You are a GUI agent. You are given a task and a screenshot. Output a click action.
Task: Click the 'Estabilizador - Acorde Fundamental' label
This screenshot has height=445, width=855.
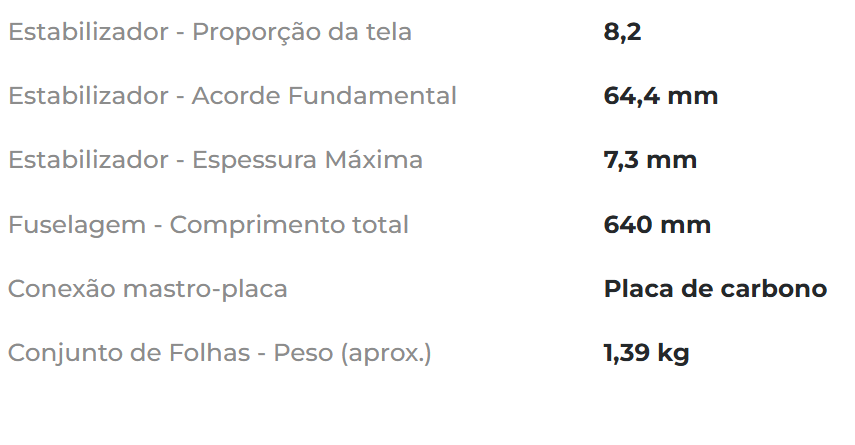click(232, 96)
